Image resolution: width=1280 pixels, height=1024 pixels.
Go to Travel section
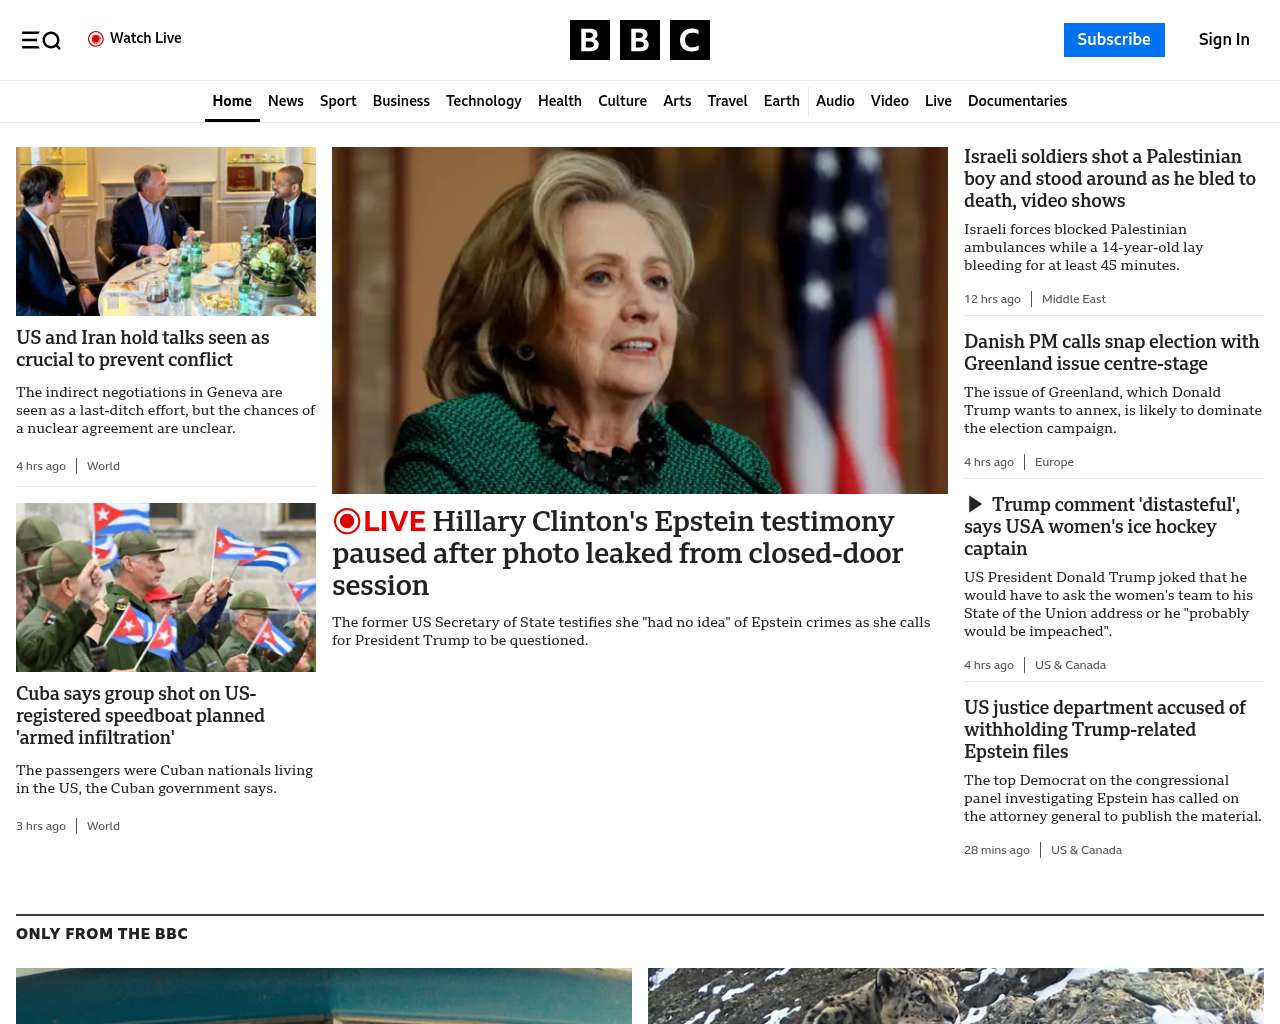(x=727, y=101)
